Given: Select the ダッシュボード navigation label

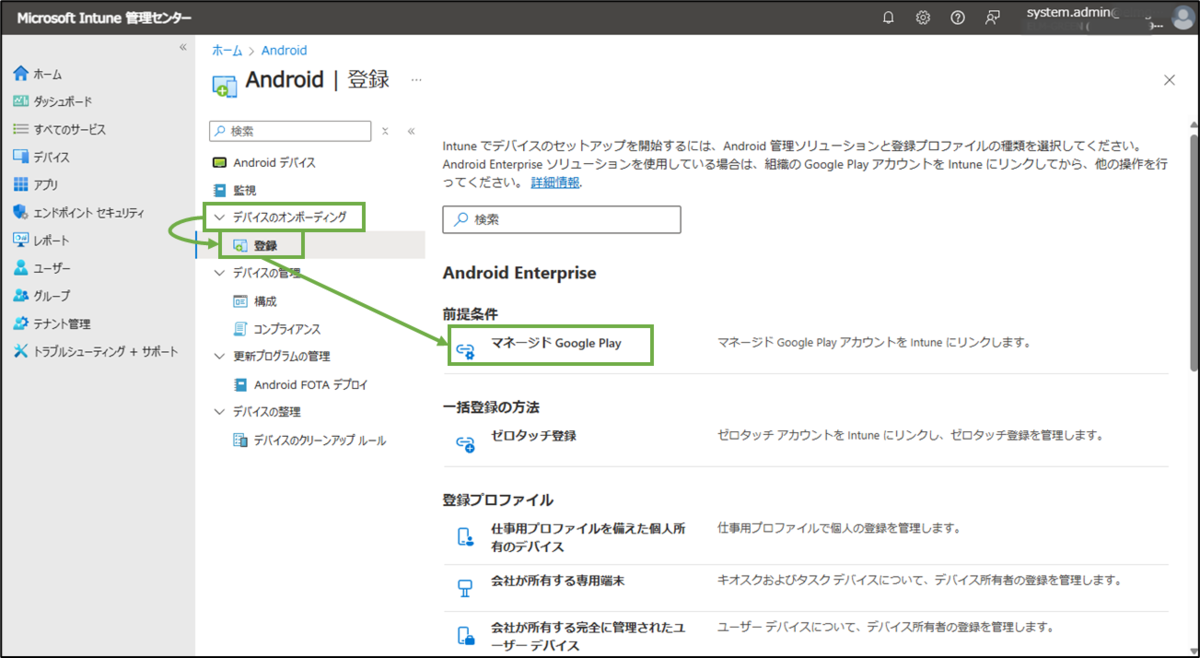Looking at the screenshot, I should (63, 101).
